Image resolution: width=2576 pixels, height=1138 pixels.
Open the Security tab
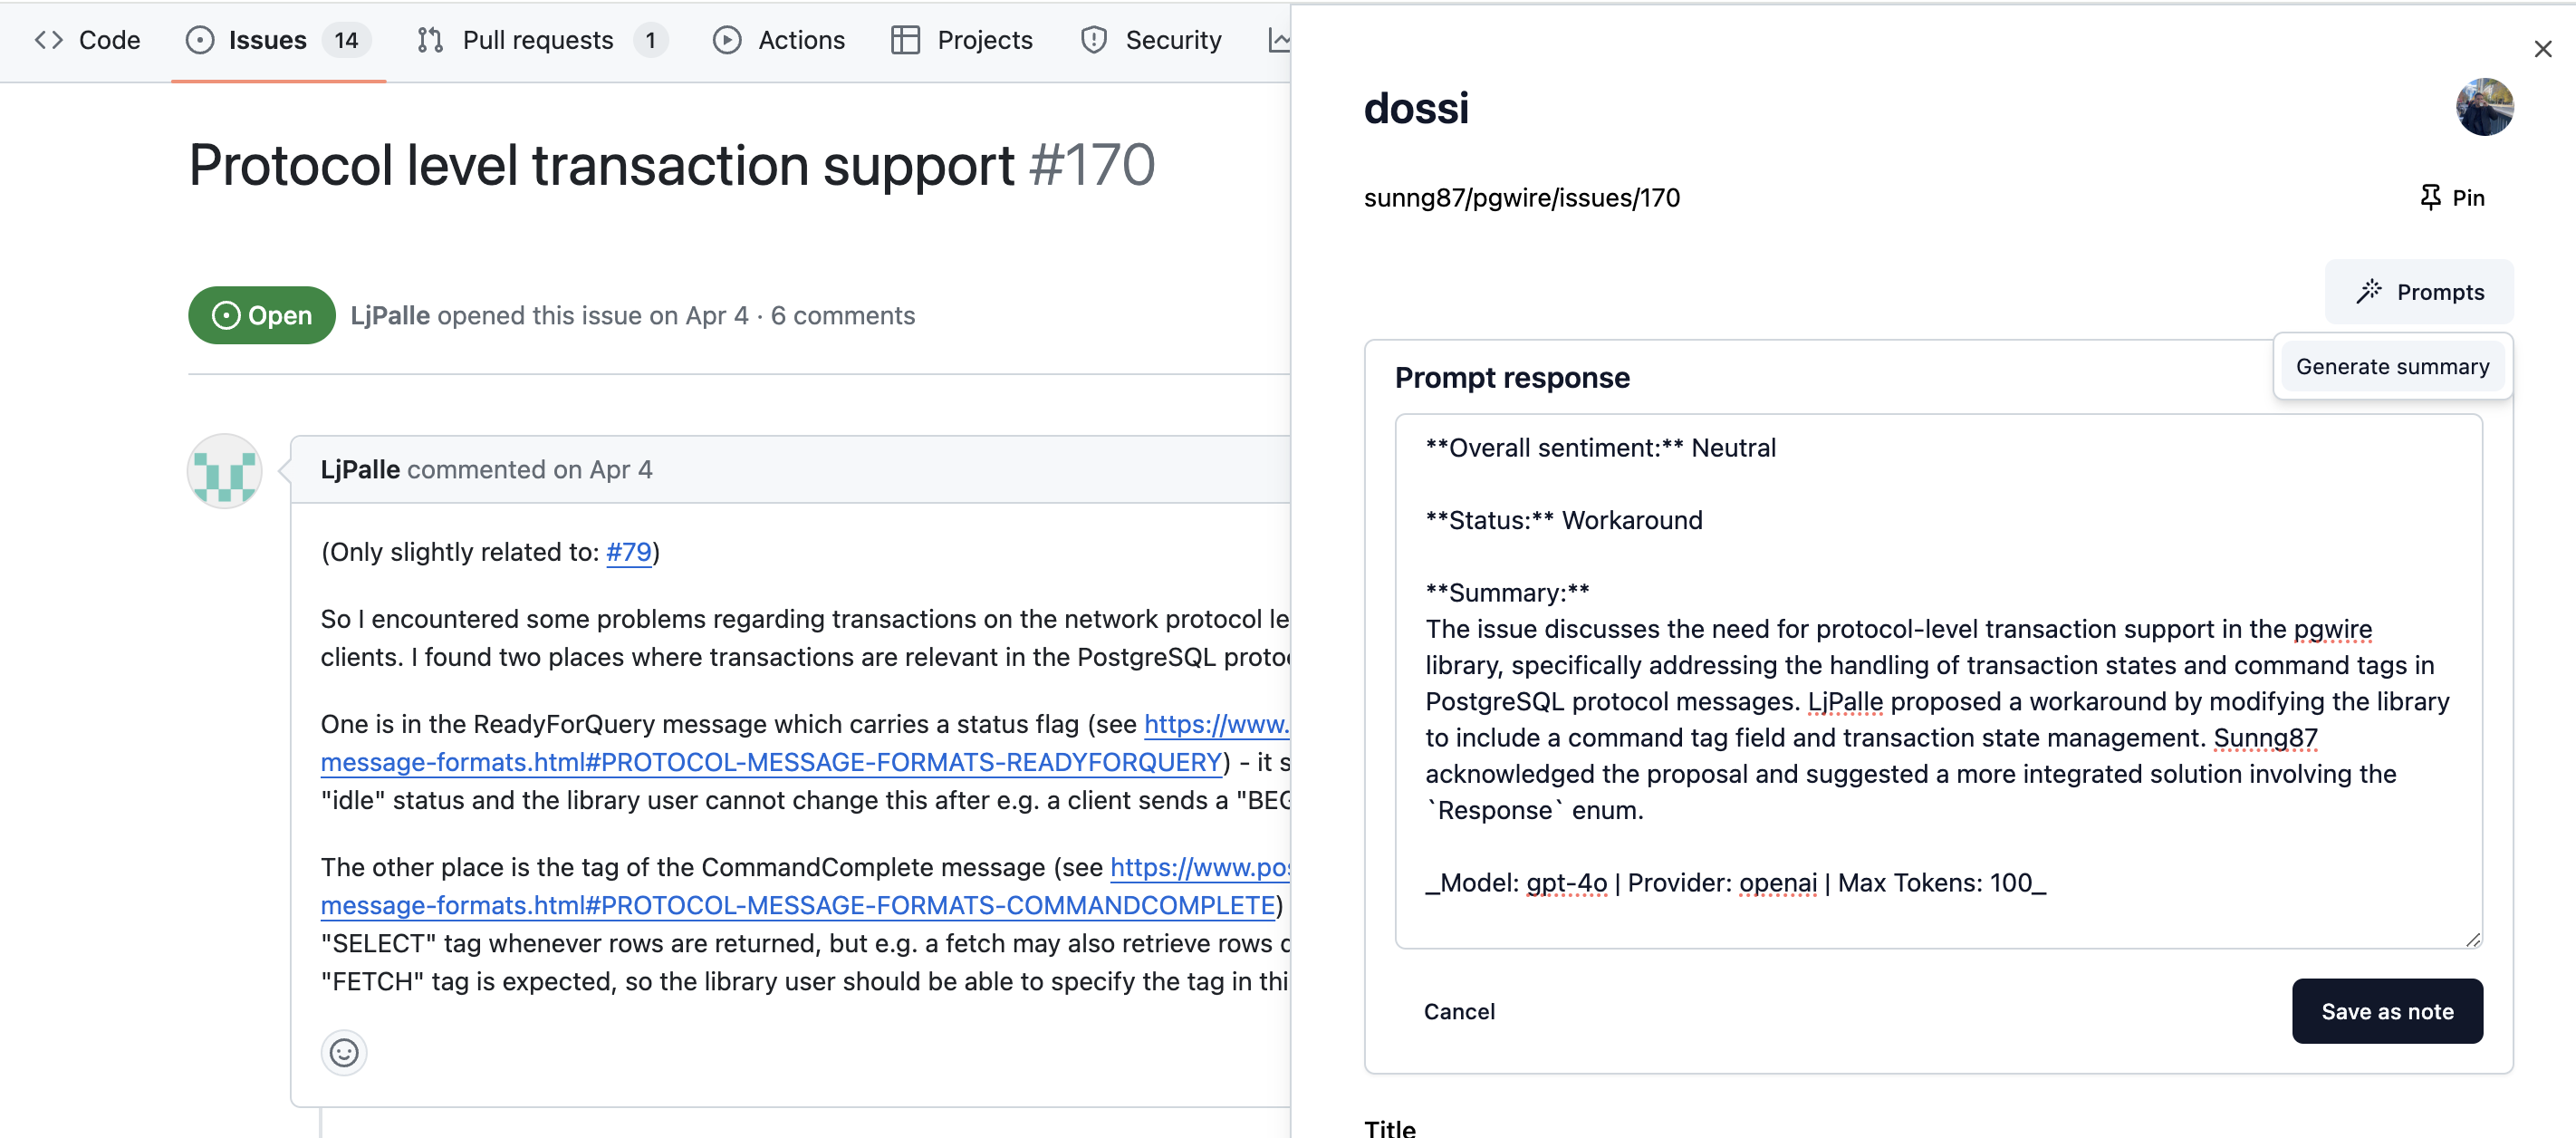pyautogui.click(x=1152, y=40)
